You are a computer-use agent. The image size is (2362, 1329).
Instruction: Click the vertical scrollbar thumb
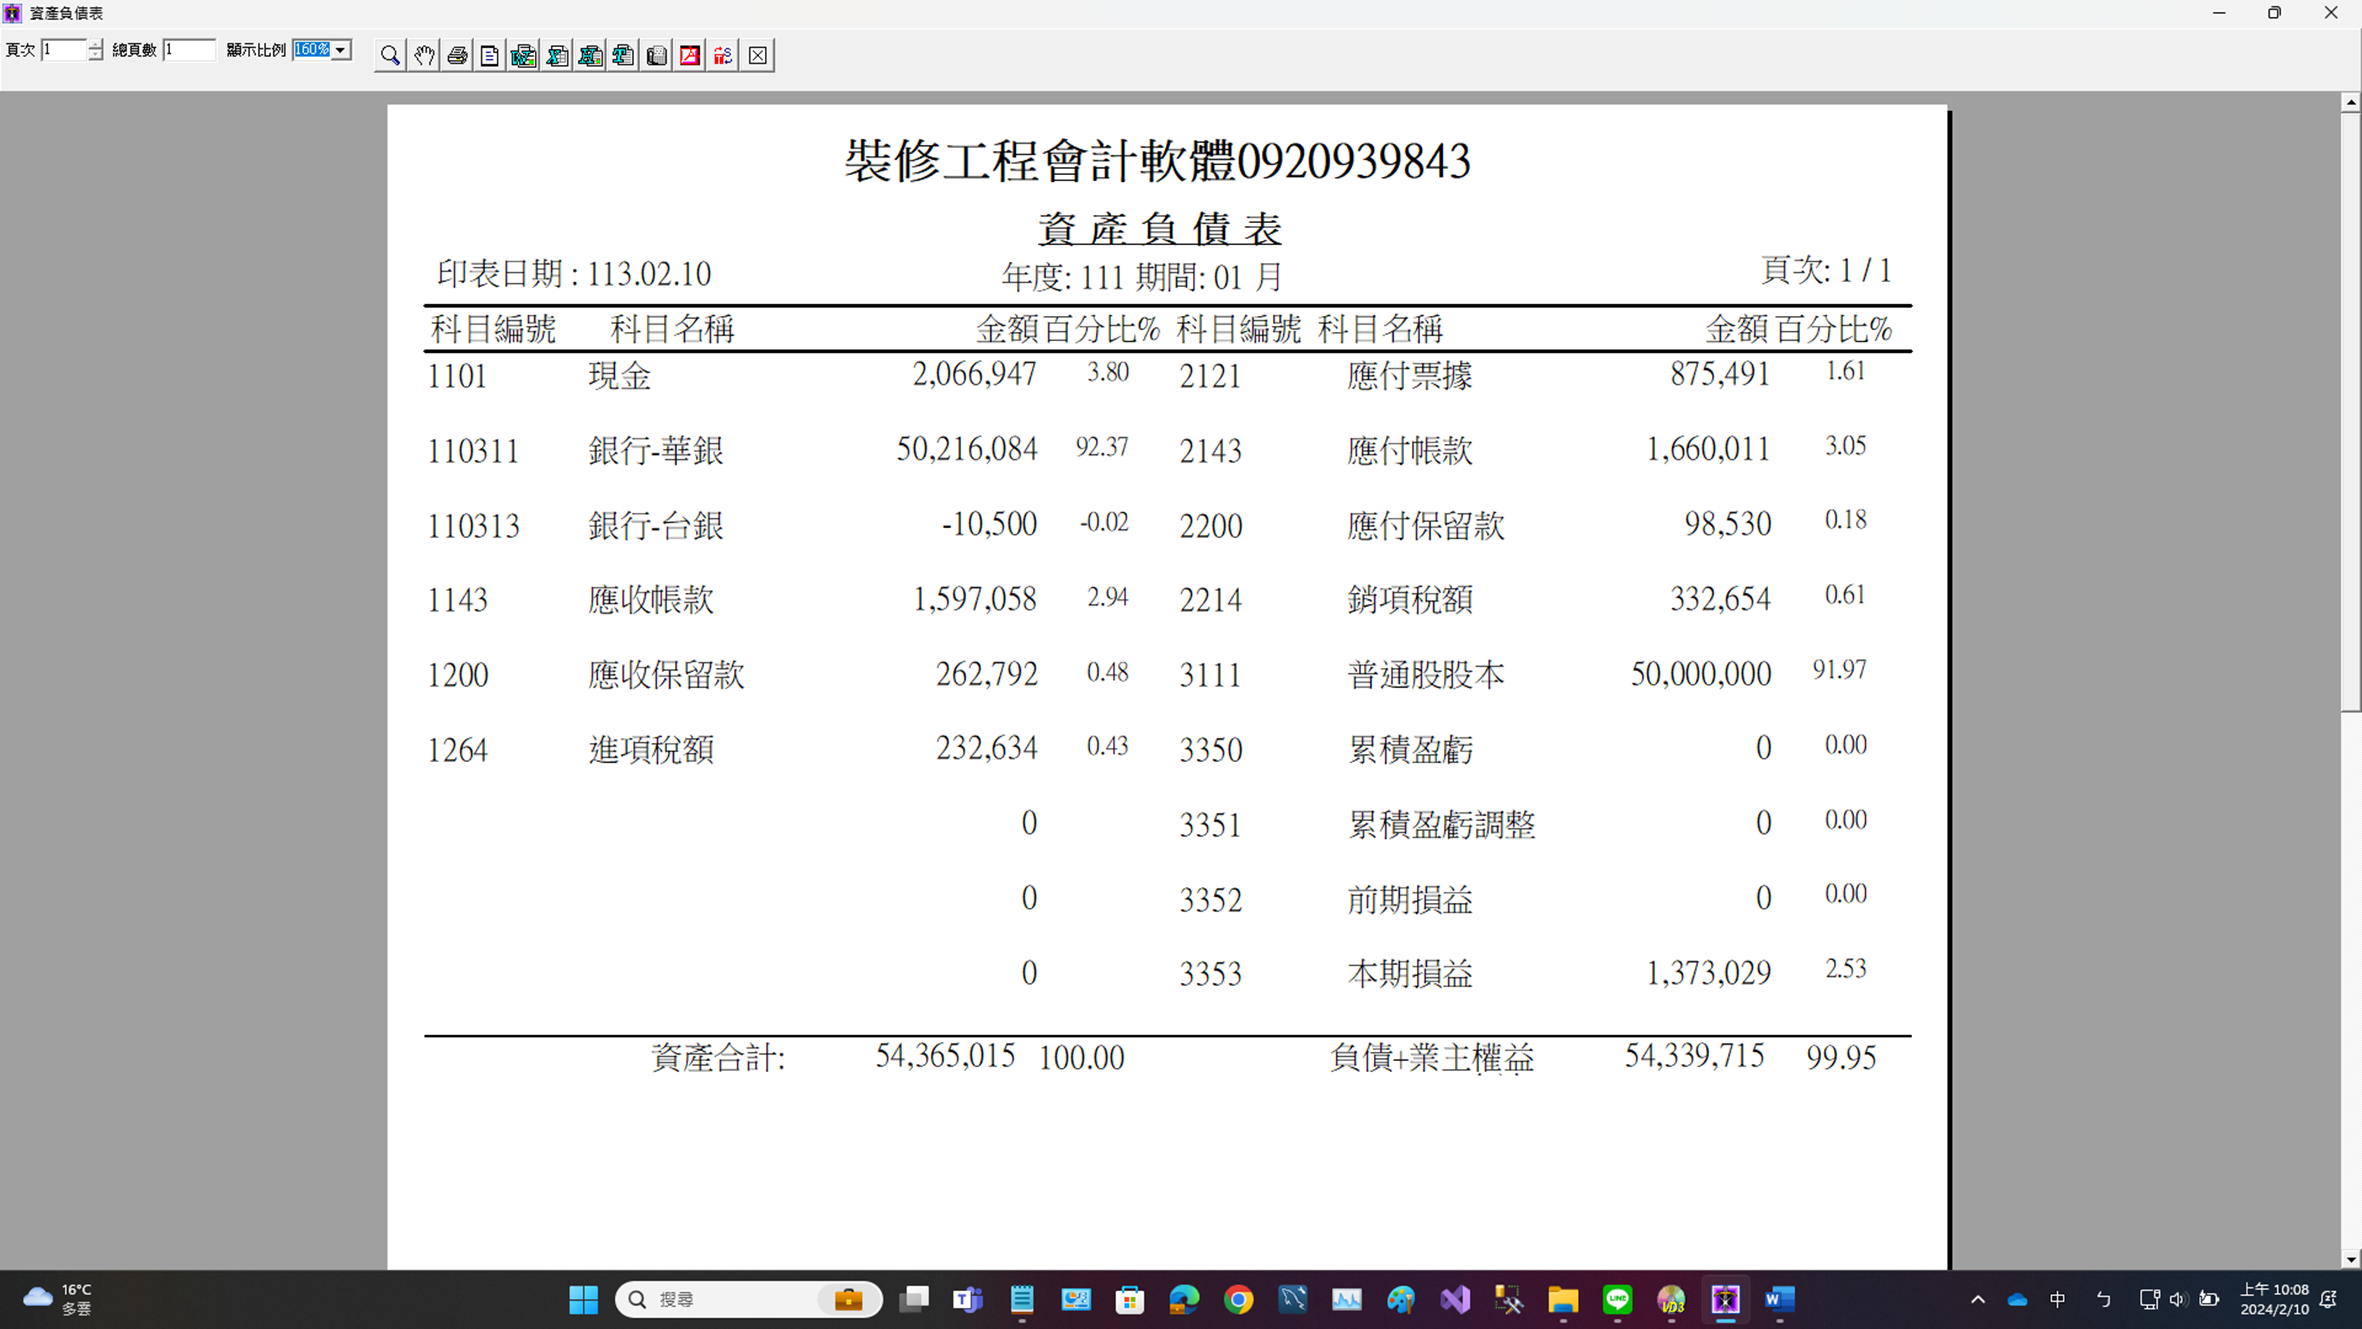click(x=2351, y=412)
